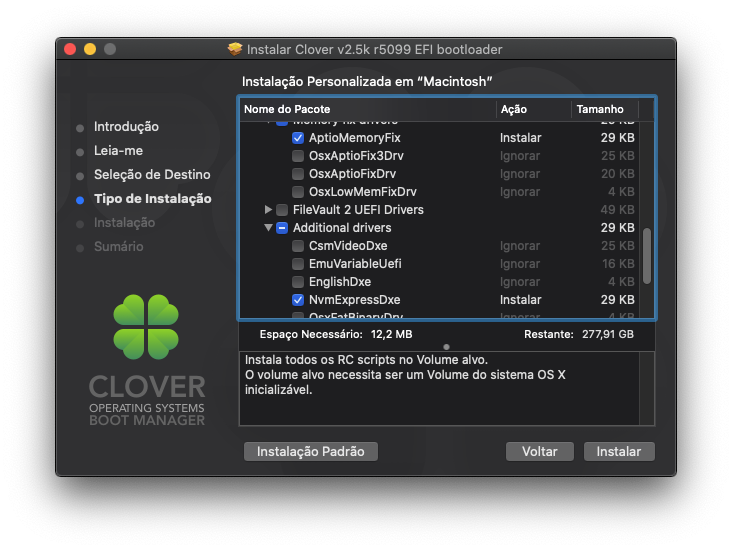Uncheck the AptioMemoryFix checkbox
The width and height of the screenshot is (732, 550).
point(298,138)
